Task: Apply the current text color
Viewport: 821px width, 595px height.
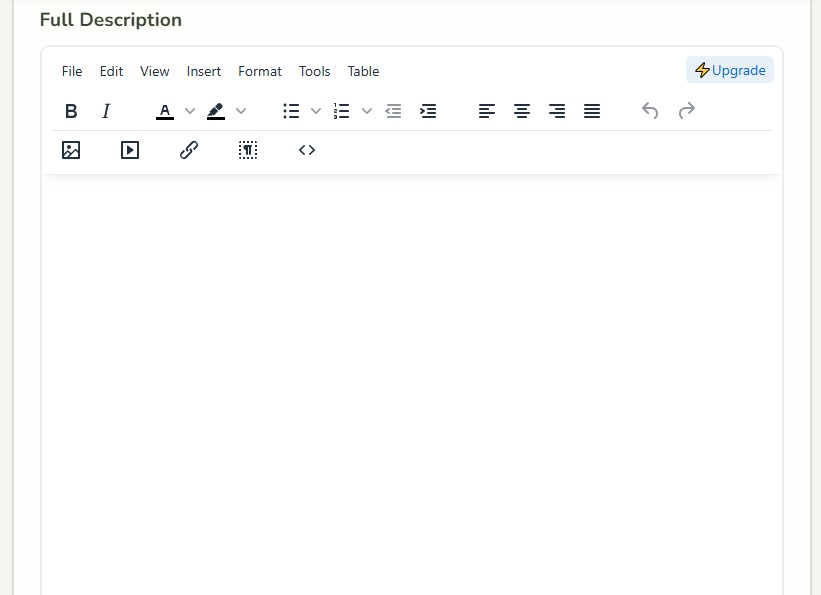Action: (165, 111)
